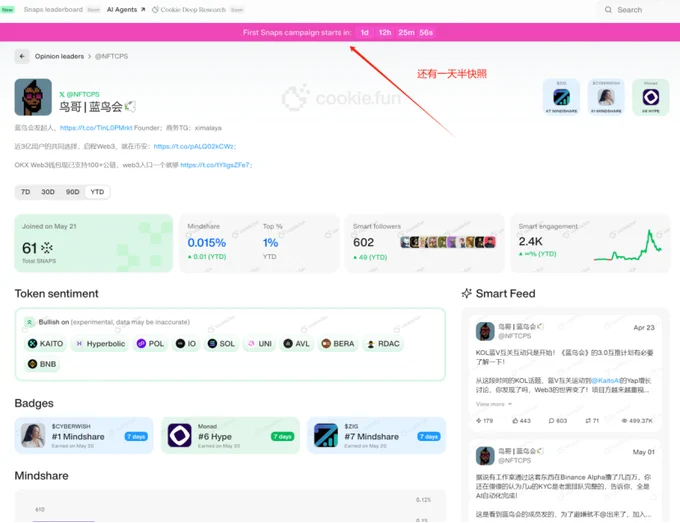Click the repost icon showing 71

pyautogui.click(x=588, y=421)
